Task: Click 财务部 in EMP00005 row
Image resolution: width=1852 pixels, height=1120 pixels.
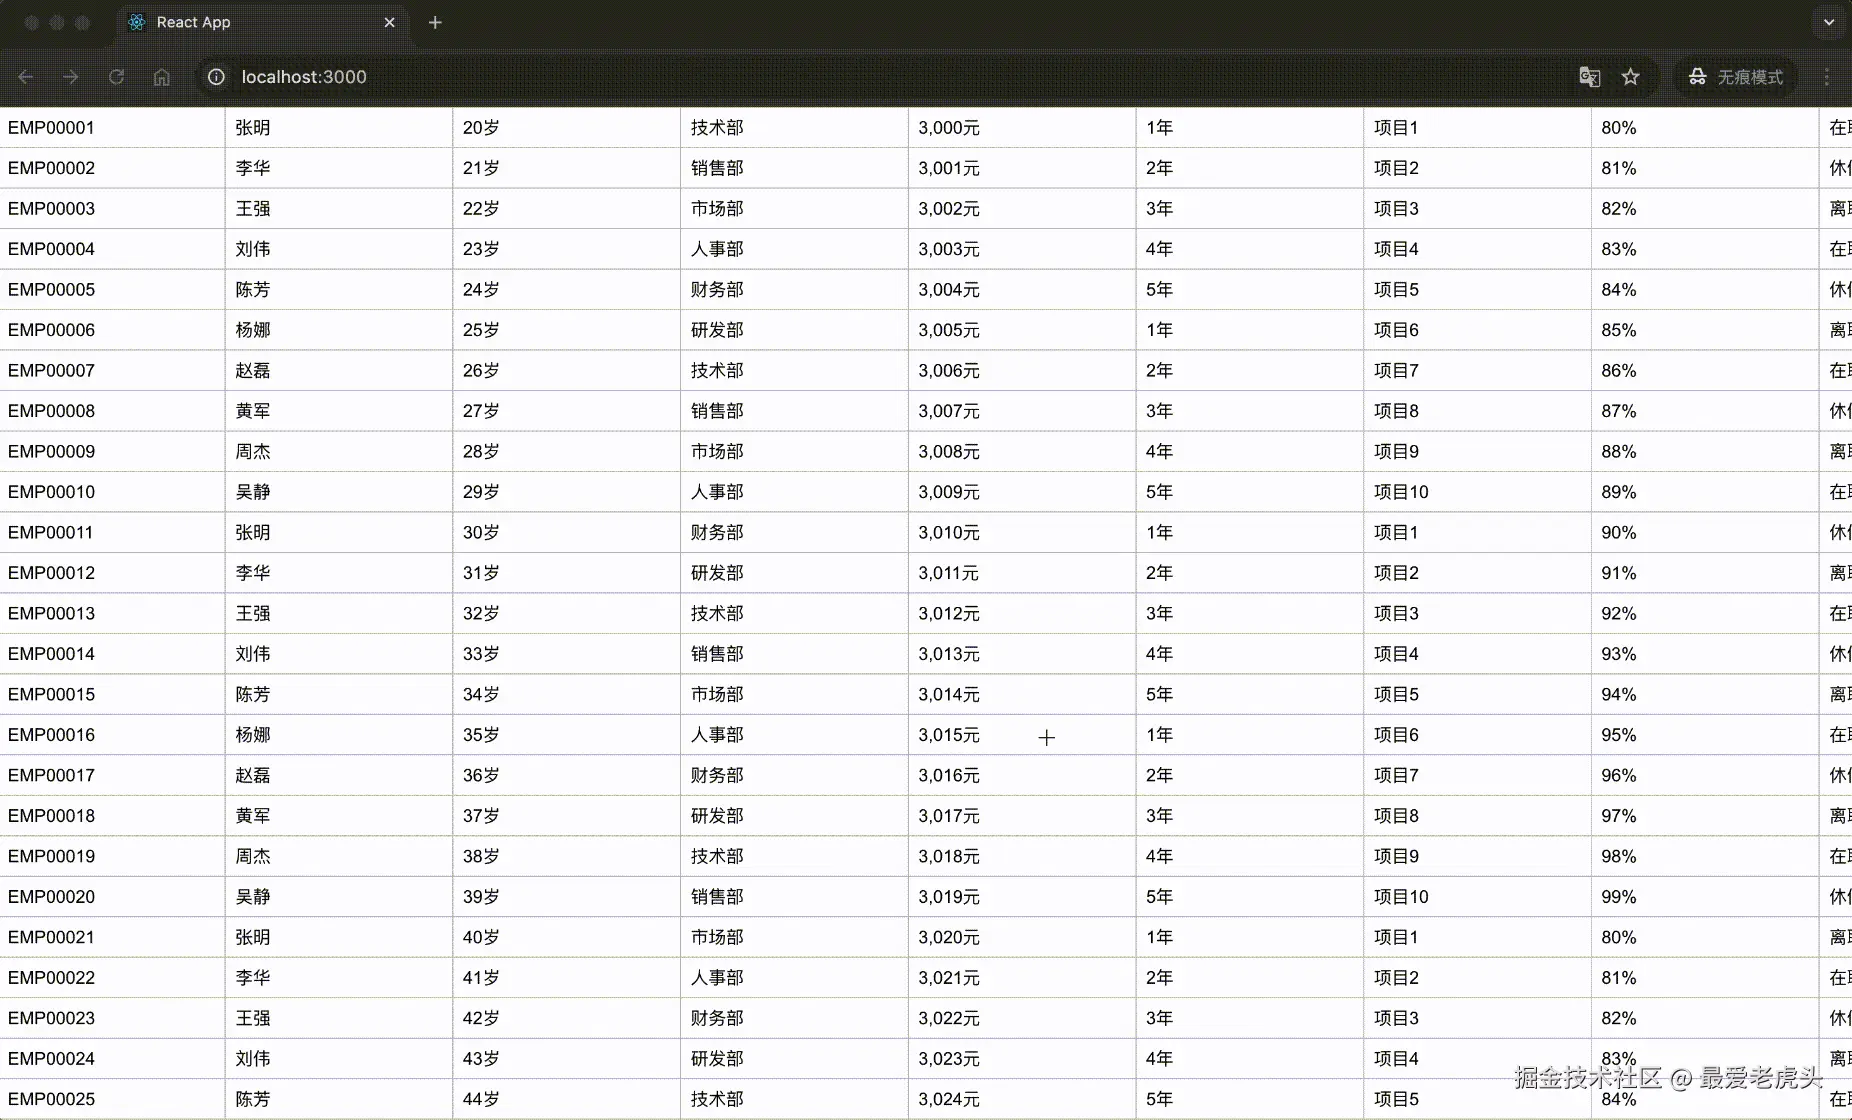Action: click(717, 290)
